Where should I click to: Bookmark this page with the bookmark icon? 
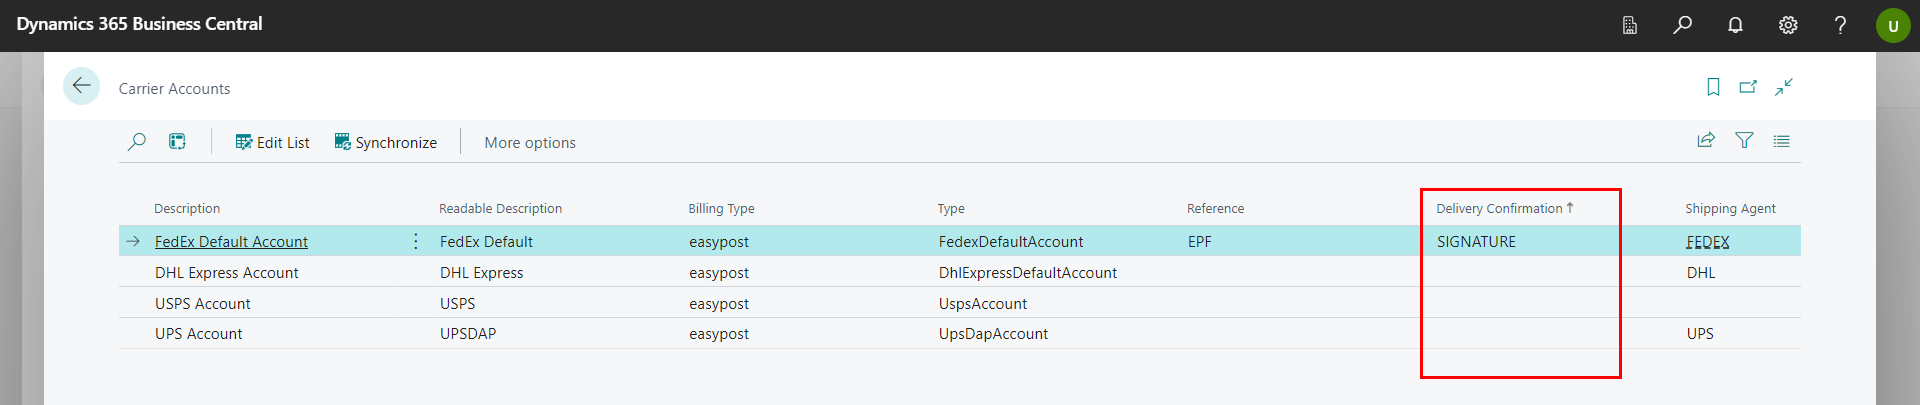tap(1713, 87)
